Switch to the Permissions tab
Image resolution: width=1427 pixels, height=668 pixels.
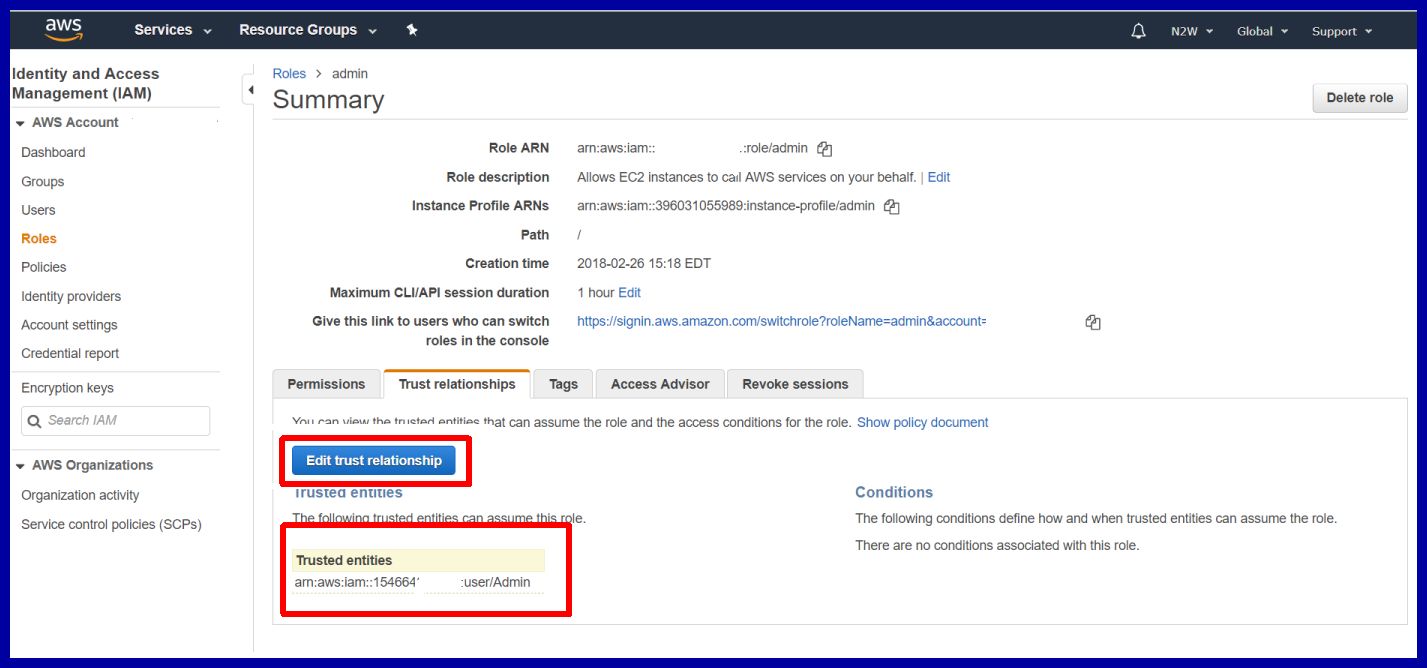pyautogui.click(x=326, y=384)
